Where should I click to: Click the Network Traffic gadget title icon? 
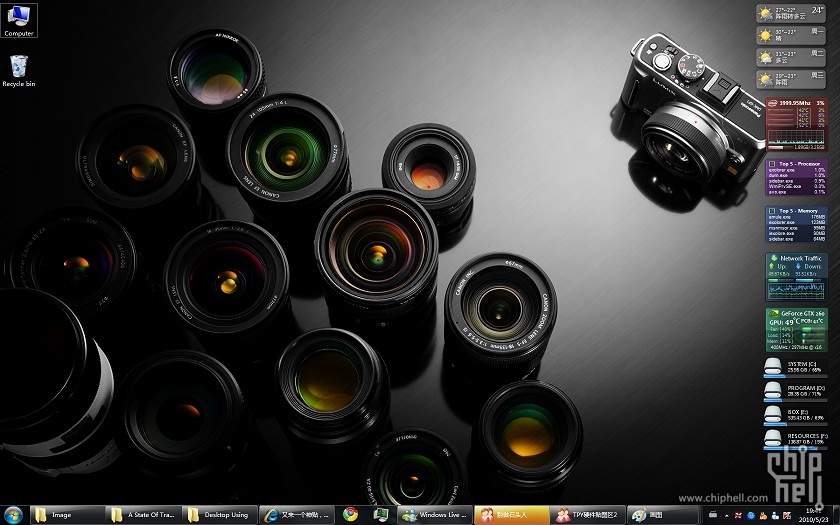coord(772,258)
